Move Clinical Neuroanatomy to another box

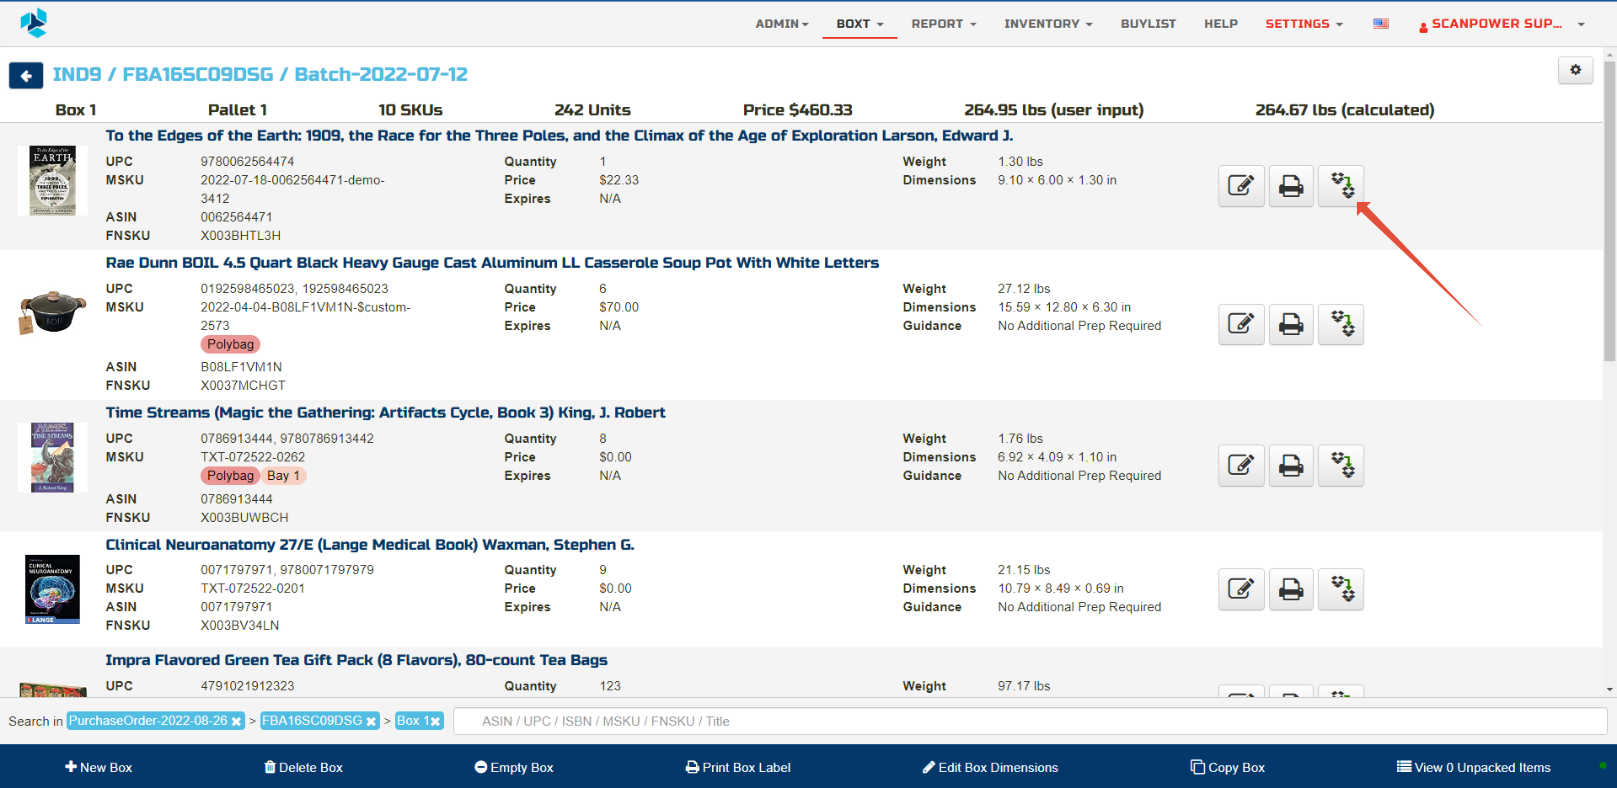coord(1341,589)
